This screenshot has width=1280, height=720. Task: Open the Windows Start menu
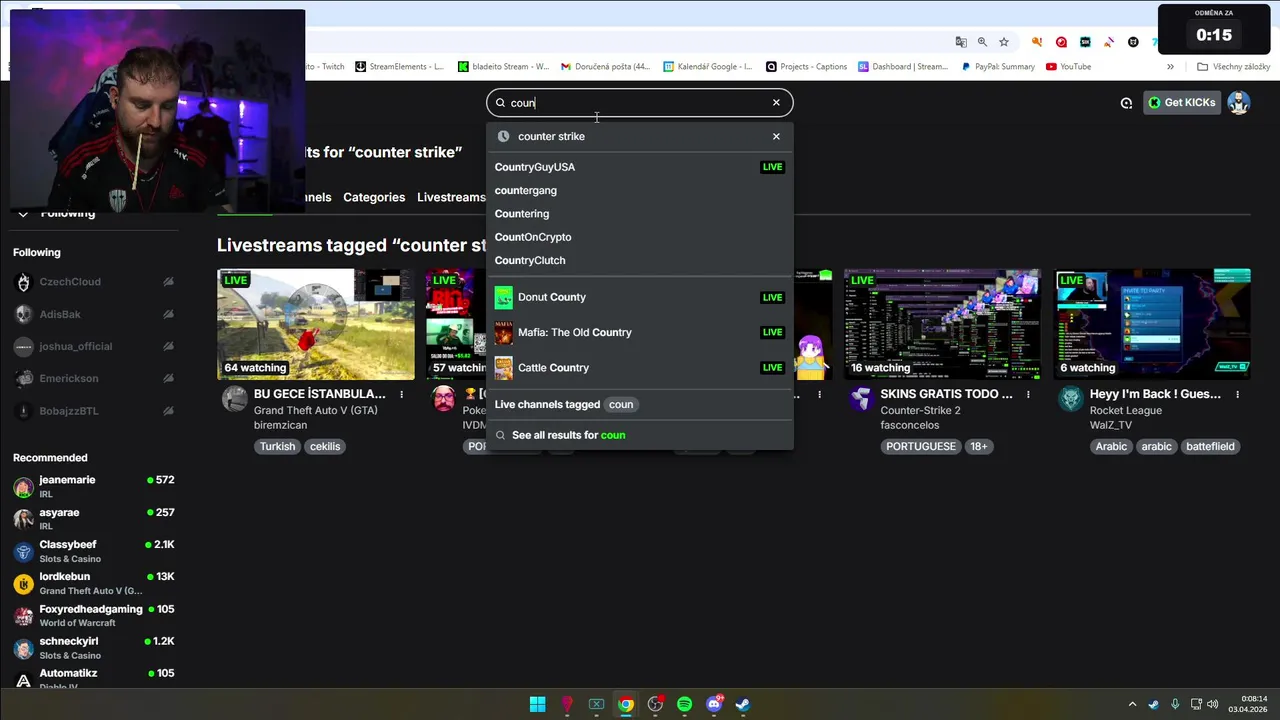coord(537,704)
